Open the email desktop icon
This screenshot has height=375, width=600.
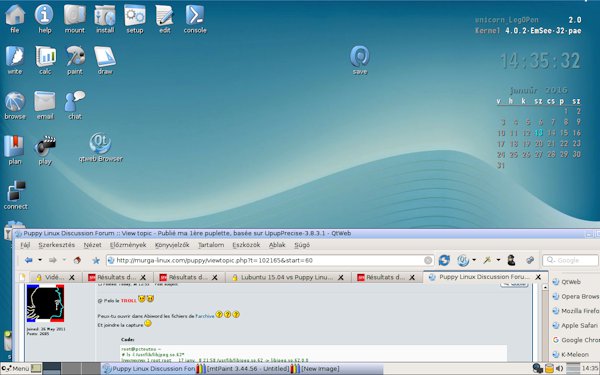click(45, 105)
